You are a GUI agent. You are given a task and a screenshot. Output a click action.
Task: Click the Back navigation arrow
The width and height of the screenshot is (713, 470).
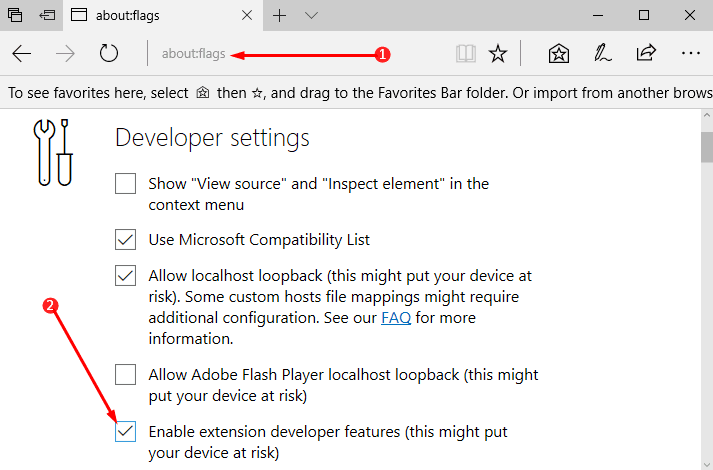click(22, 54)
